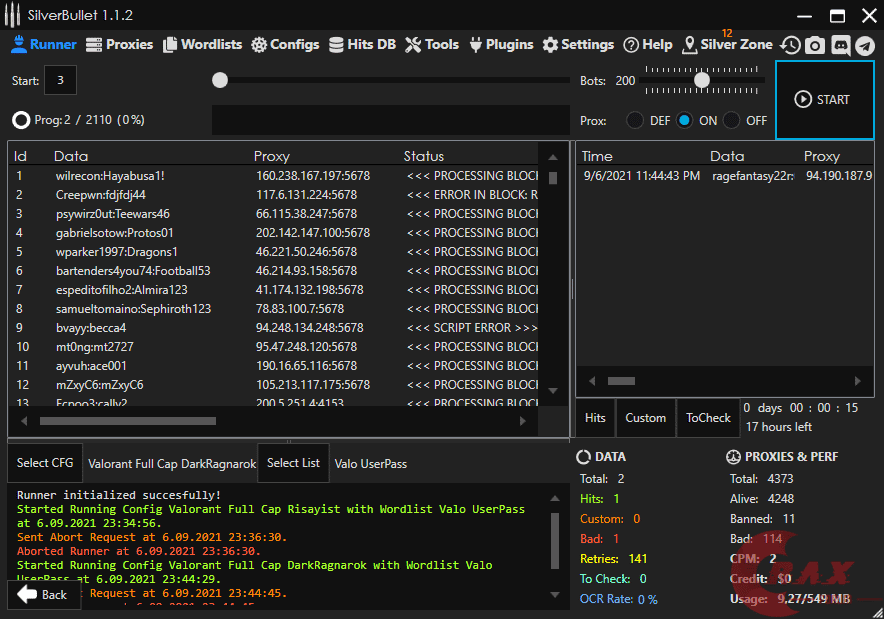Image resolution: width=884 pixels, height=619 pixels.
Task: Select the ON proxy mode radio
Action: coord(684,120)
